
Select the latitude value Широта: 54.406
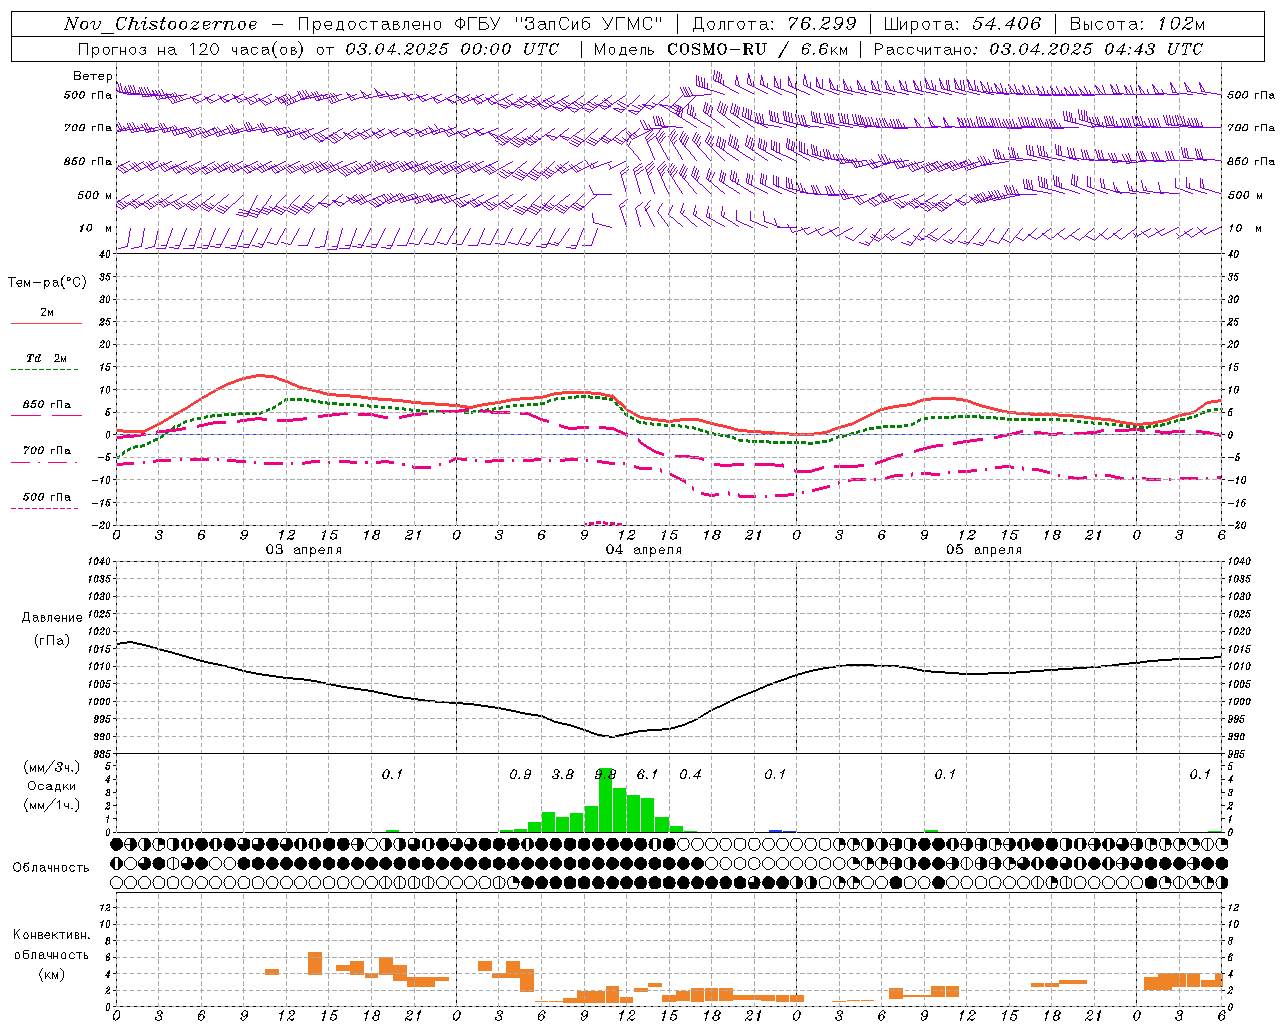[x=961, y=24]
